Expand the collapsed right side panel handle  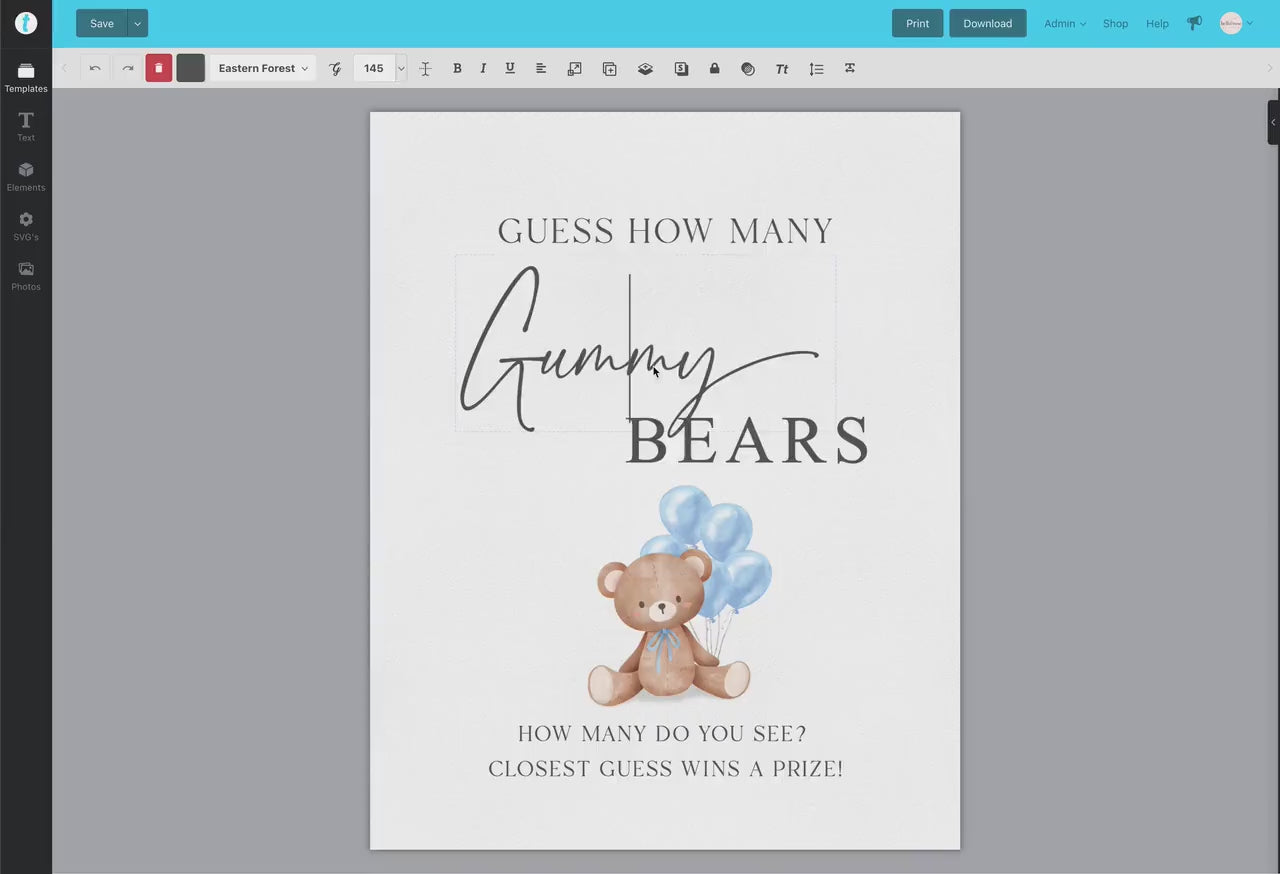click(x=1273, y=122)
